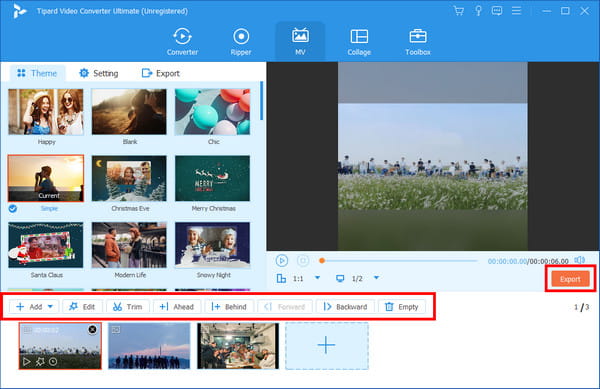Screen dimensions: 600x389
Task: Open the Collage module
Action: pyautogui.click(x=359, y=42)
